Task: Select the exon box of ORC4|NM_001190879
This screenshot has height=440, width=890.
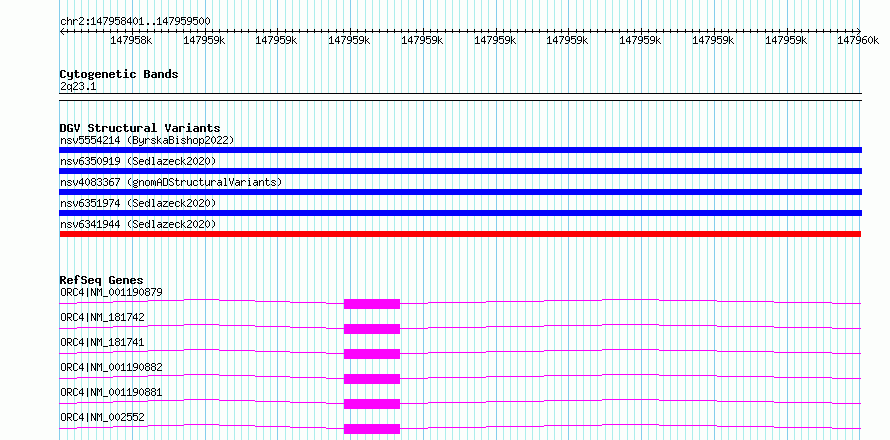Action: [372, 304]
